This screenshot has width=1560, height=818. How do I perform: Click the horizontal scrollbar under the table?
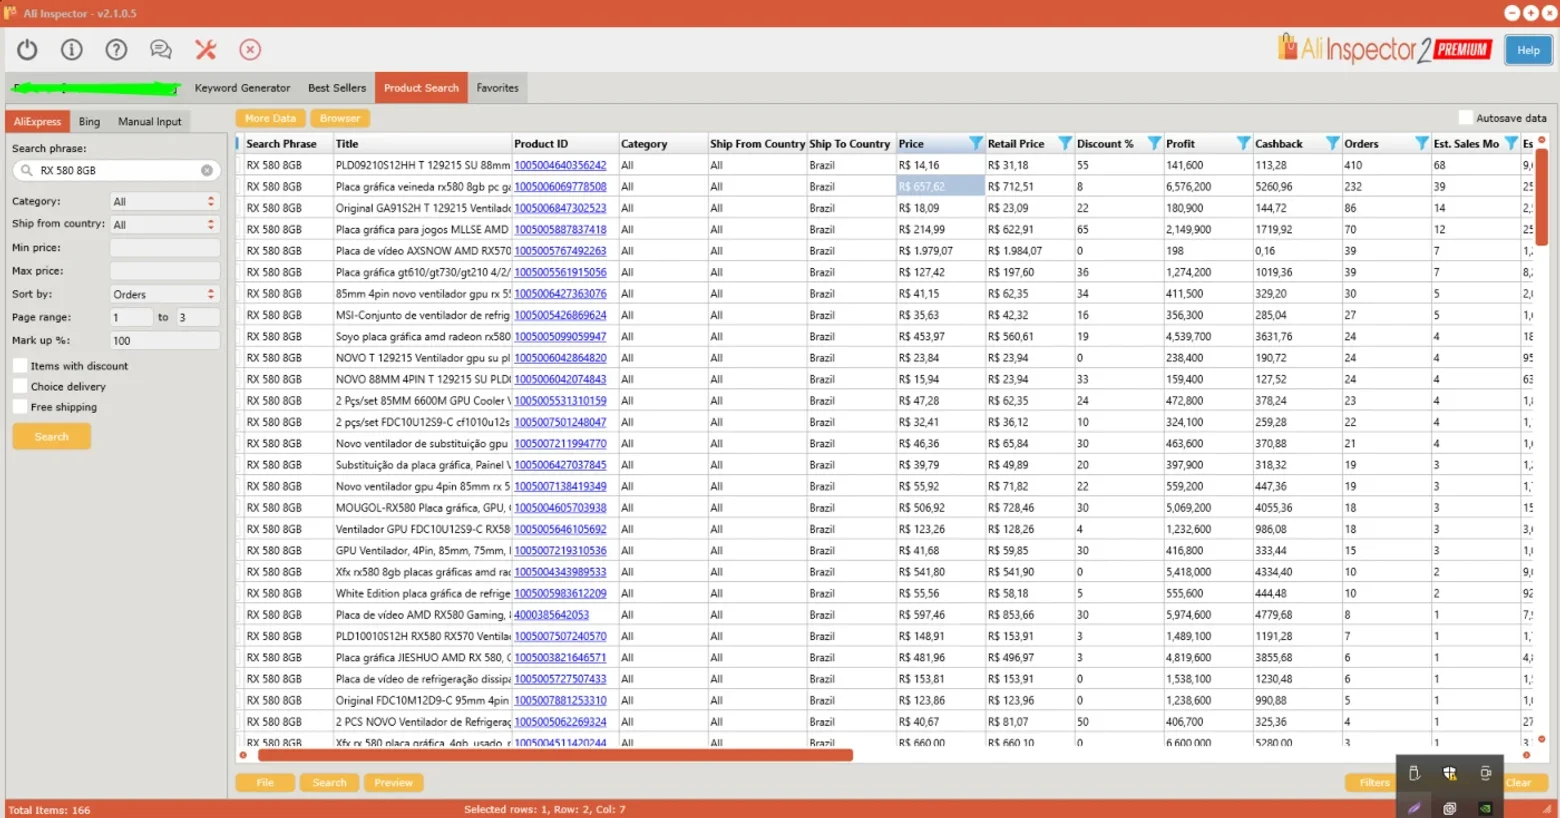pos(555,755)
